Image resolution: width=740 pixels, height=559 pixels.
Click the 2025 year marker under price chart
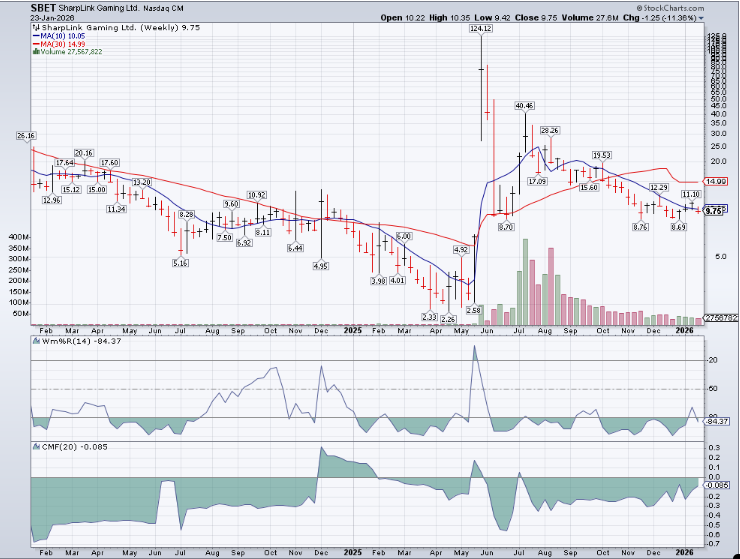(351, 329)
